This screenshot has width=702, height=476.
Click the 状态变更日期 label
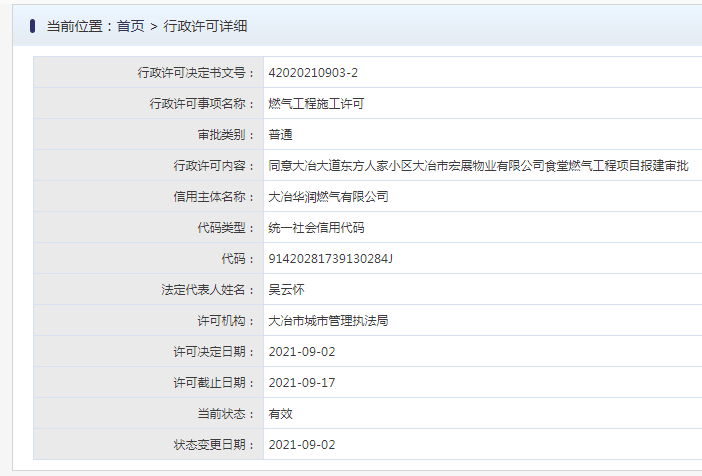[214, 445]
